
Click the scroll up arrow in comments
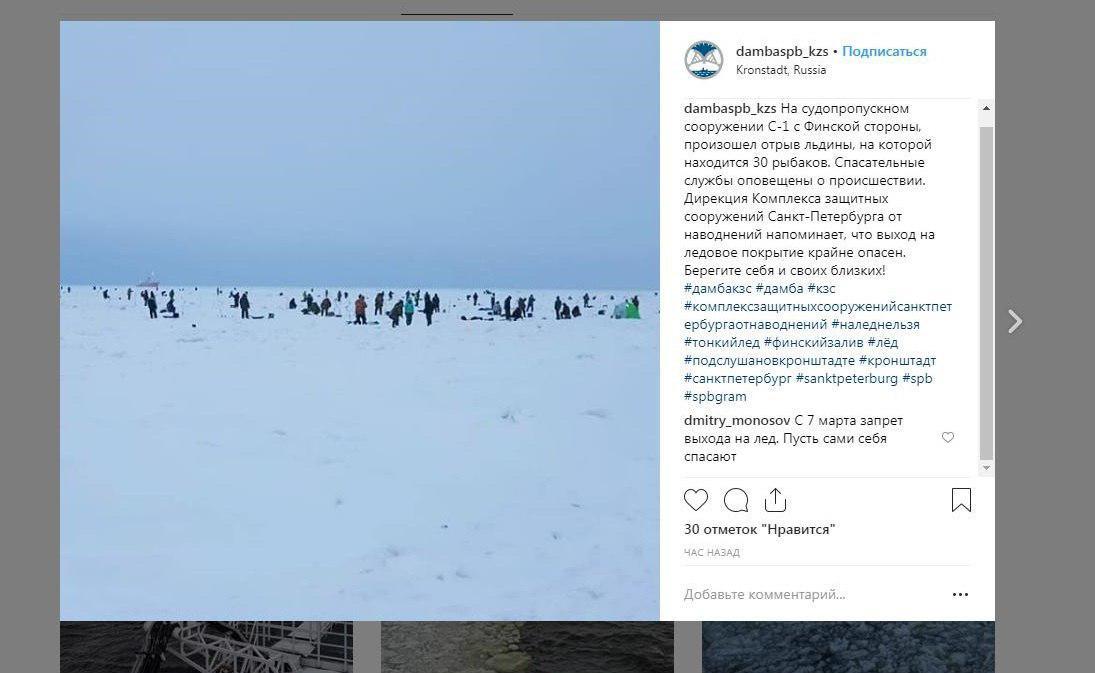986,108
